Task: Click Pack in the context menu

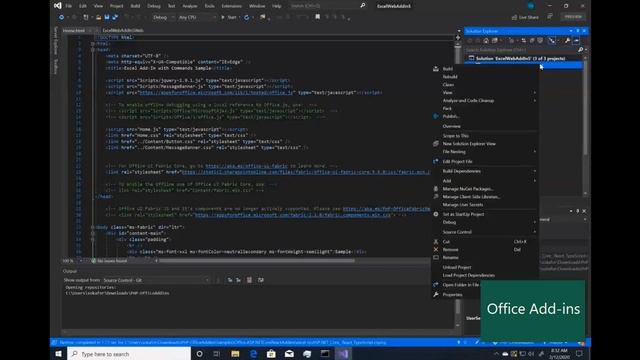Action: [447, 109]
